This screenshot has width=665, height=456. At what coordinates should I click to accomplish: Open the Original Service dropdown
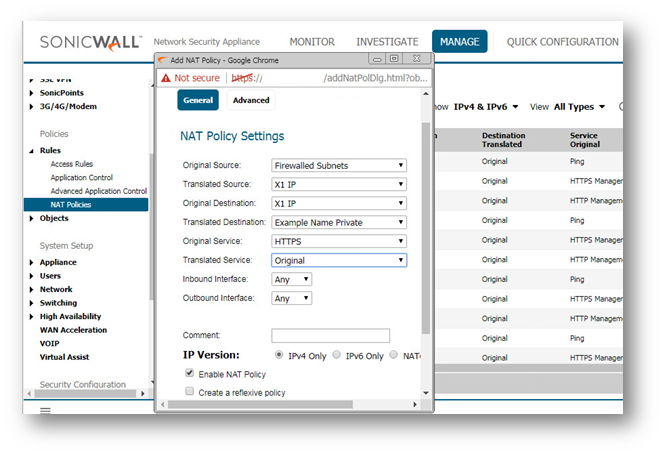pos(339,241)
